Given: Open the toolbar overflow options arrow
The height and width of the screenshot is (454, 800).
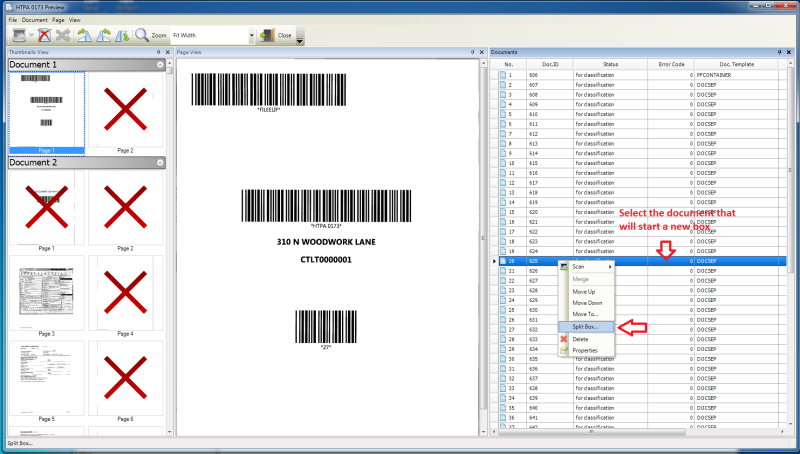Looking at the screenshot, I should 300,40.
